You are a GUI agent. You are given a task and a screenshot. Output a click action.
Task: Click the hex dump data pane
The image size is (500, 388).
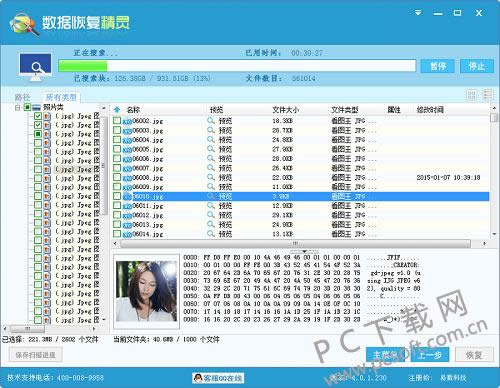point(302,288)
